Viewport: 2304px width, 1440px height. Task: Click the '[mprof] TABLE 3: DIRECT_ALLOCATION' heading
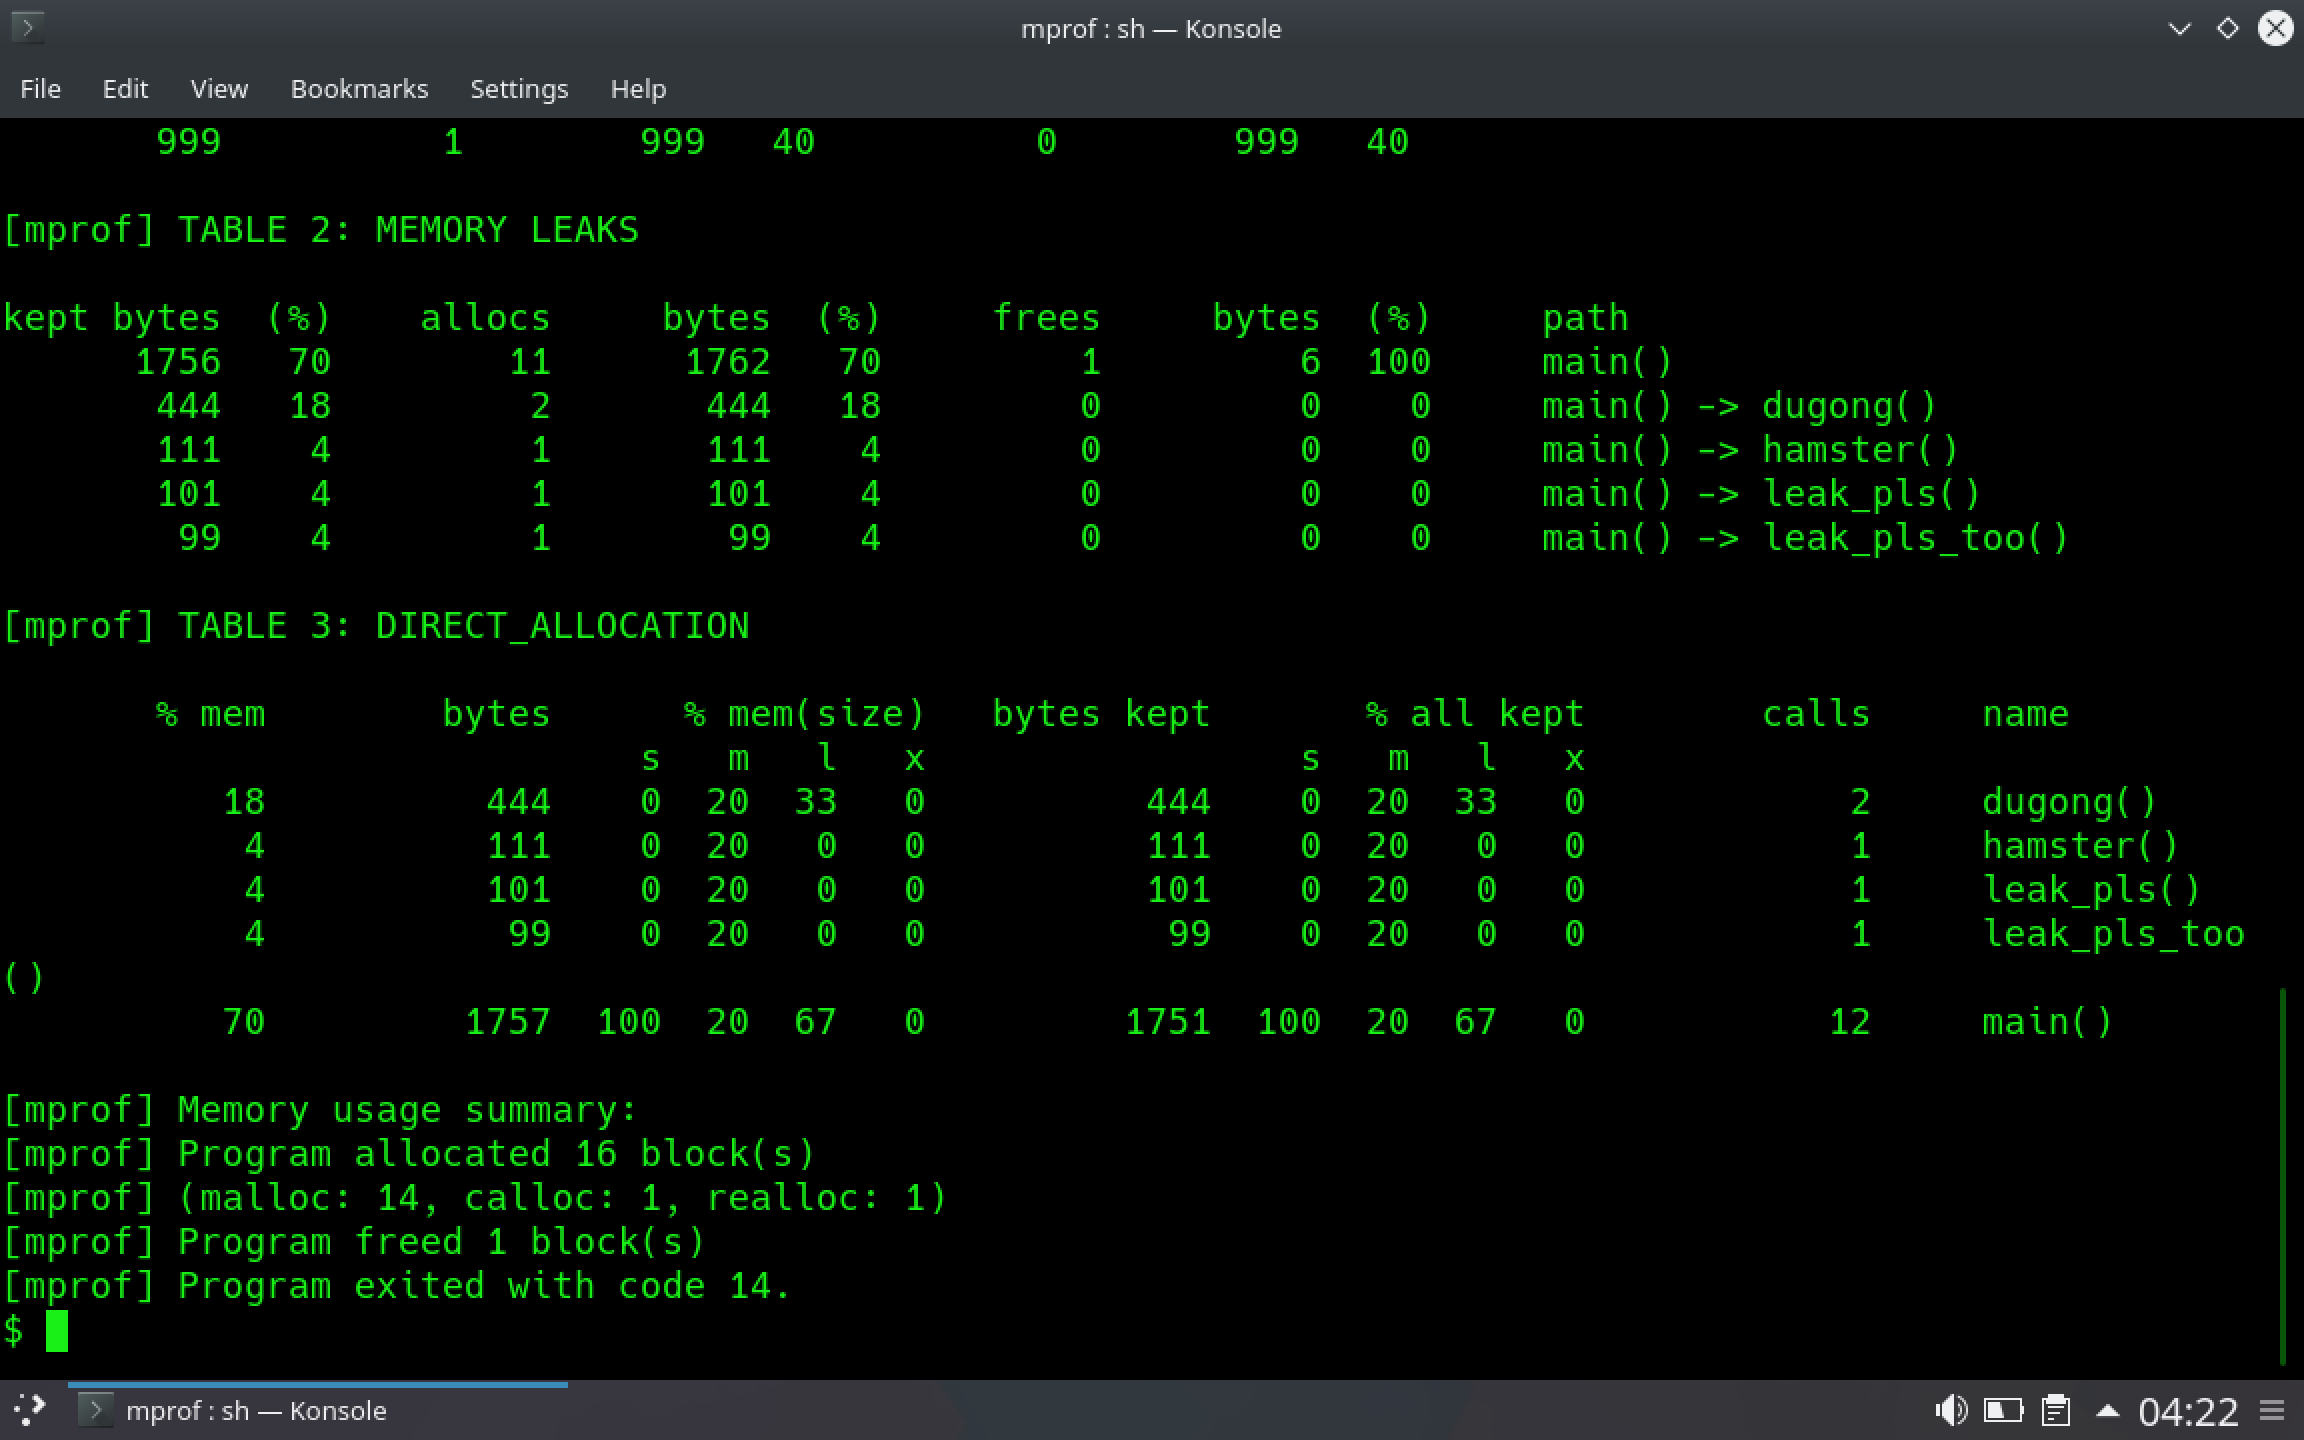point(375,626)
